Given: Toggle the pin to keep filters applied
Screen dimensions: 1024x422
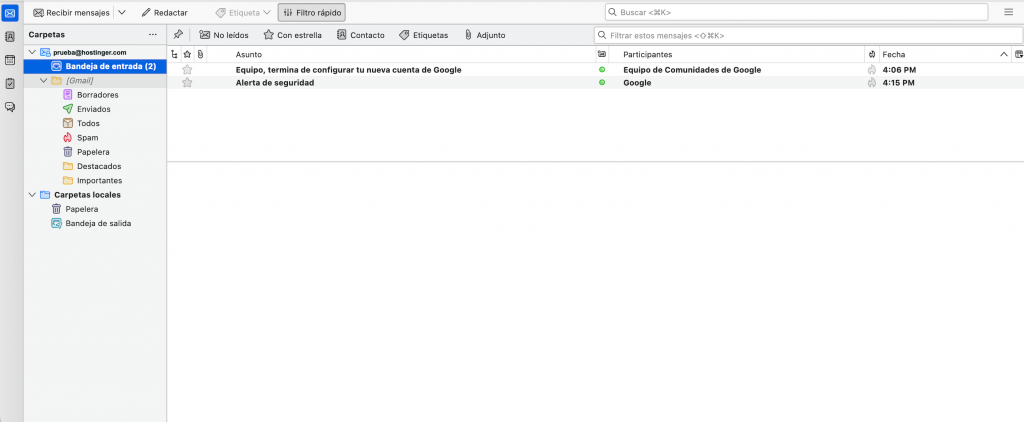Looking at the screenshot, I should click(178, 35).
